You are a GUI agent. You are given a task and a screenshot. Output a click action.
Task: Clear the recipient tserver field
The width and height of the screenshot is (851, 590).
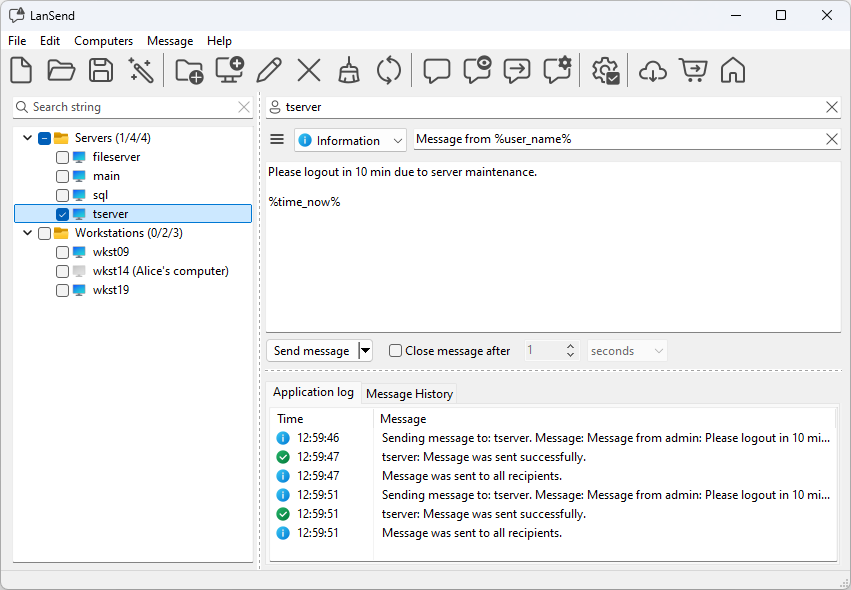(x=831, y=107)
